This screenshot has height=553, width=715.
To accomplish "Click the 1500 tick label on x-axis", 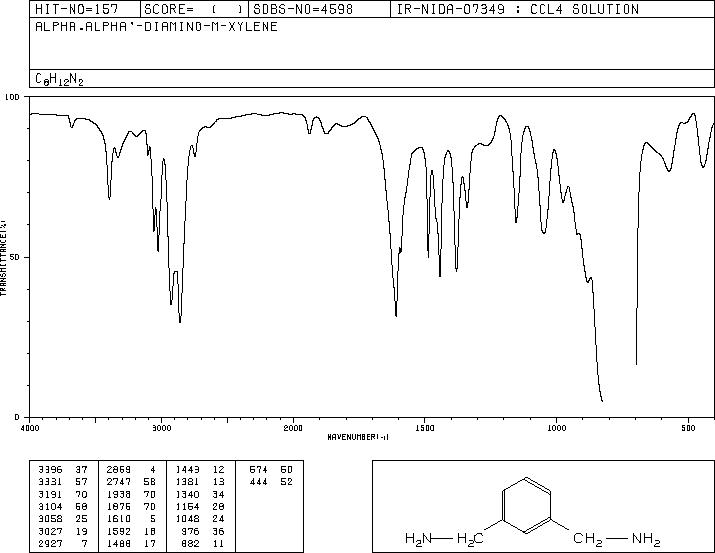I will [425, 428].
